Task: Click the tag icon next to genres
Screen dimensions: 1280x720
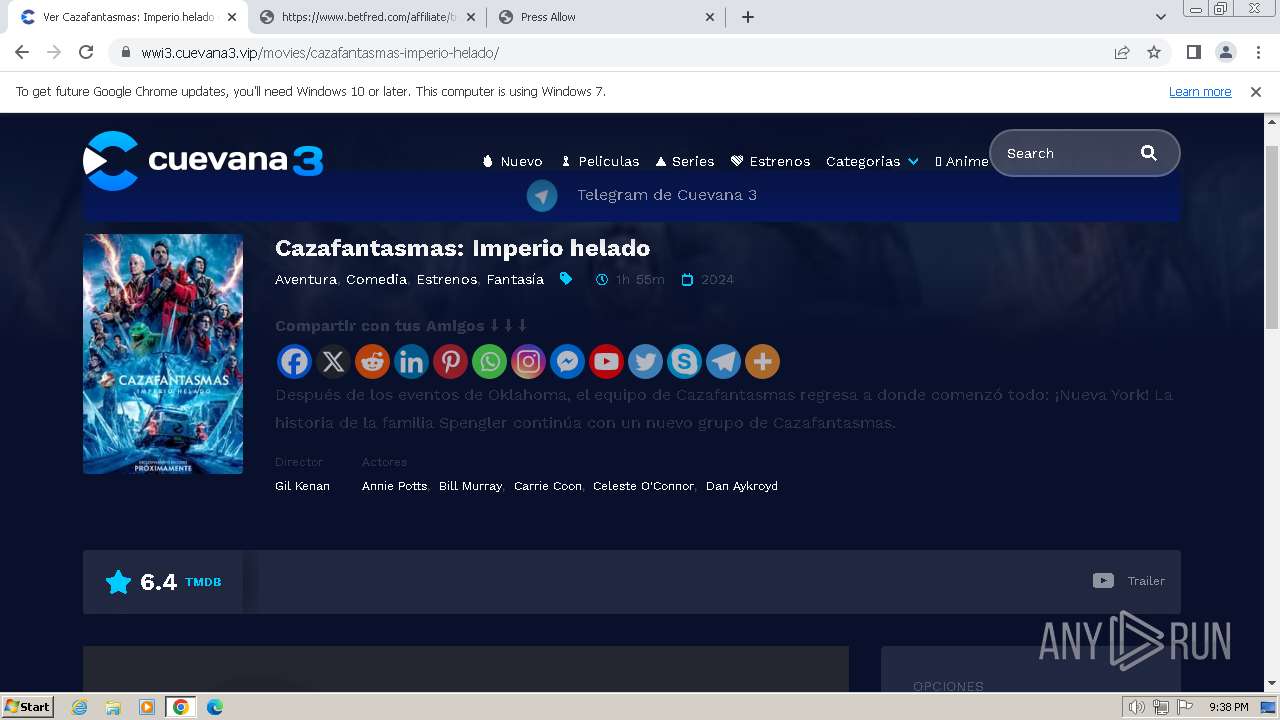Action: click(566, 279)
